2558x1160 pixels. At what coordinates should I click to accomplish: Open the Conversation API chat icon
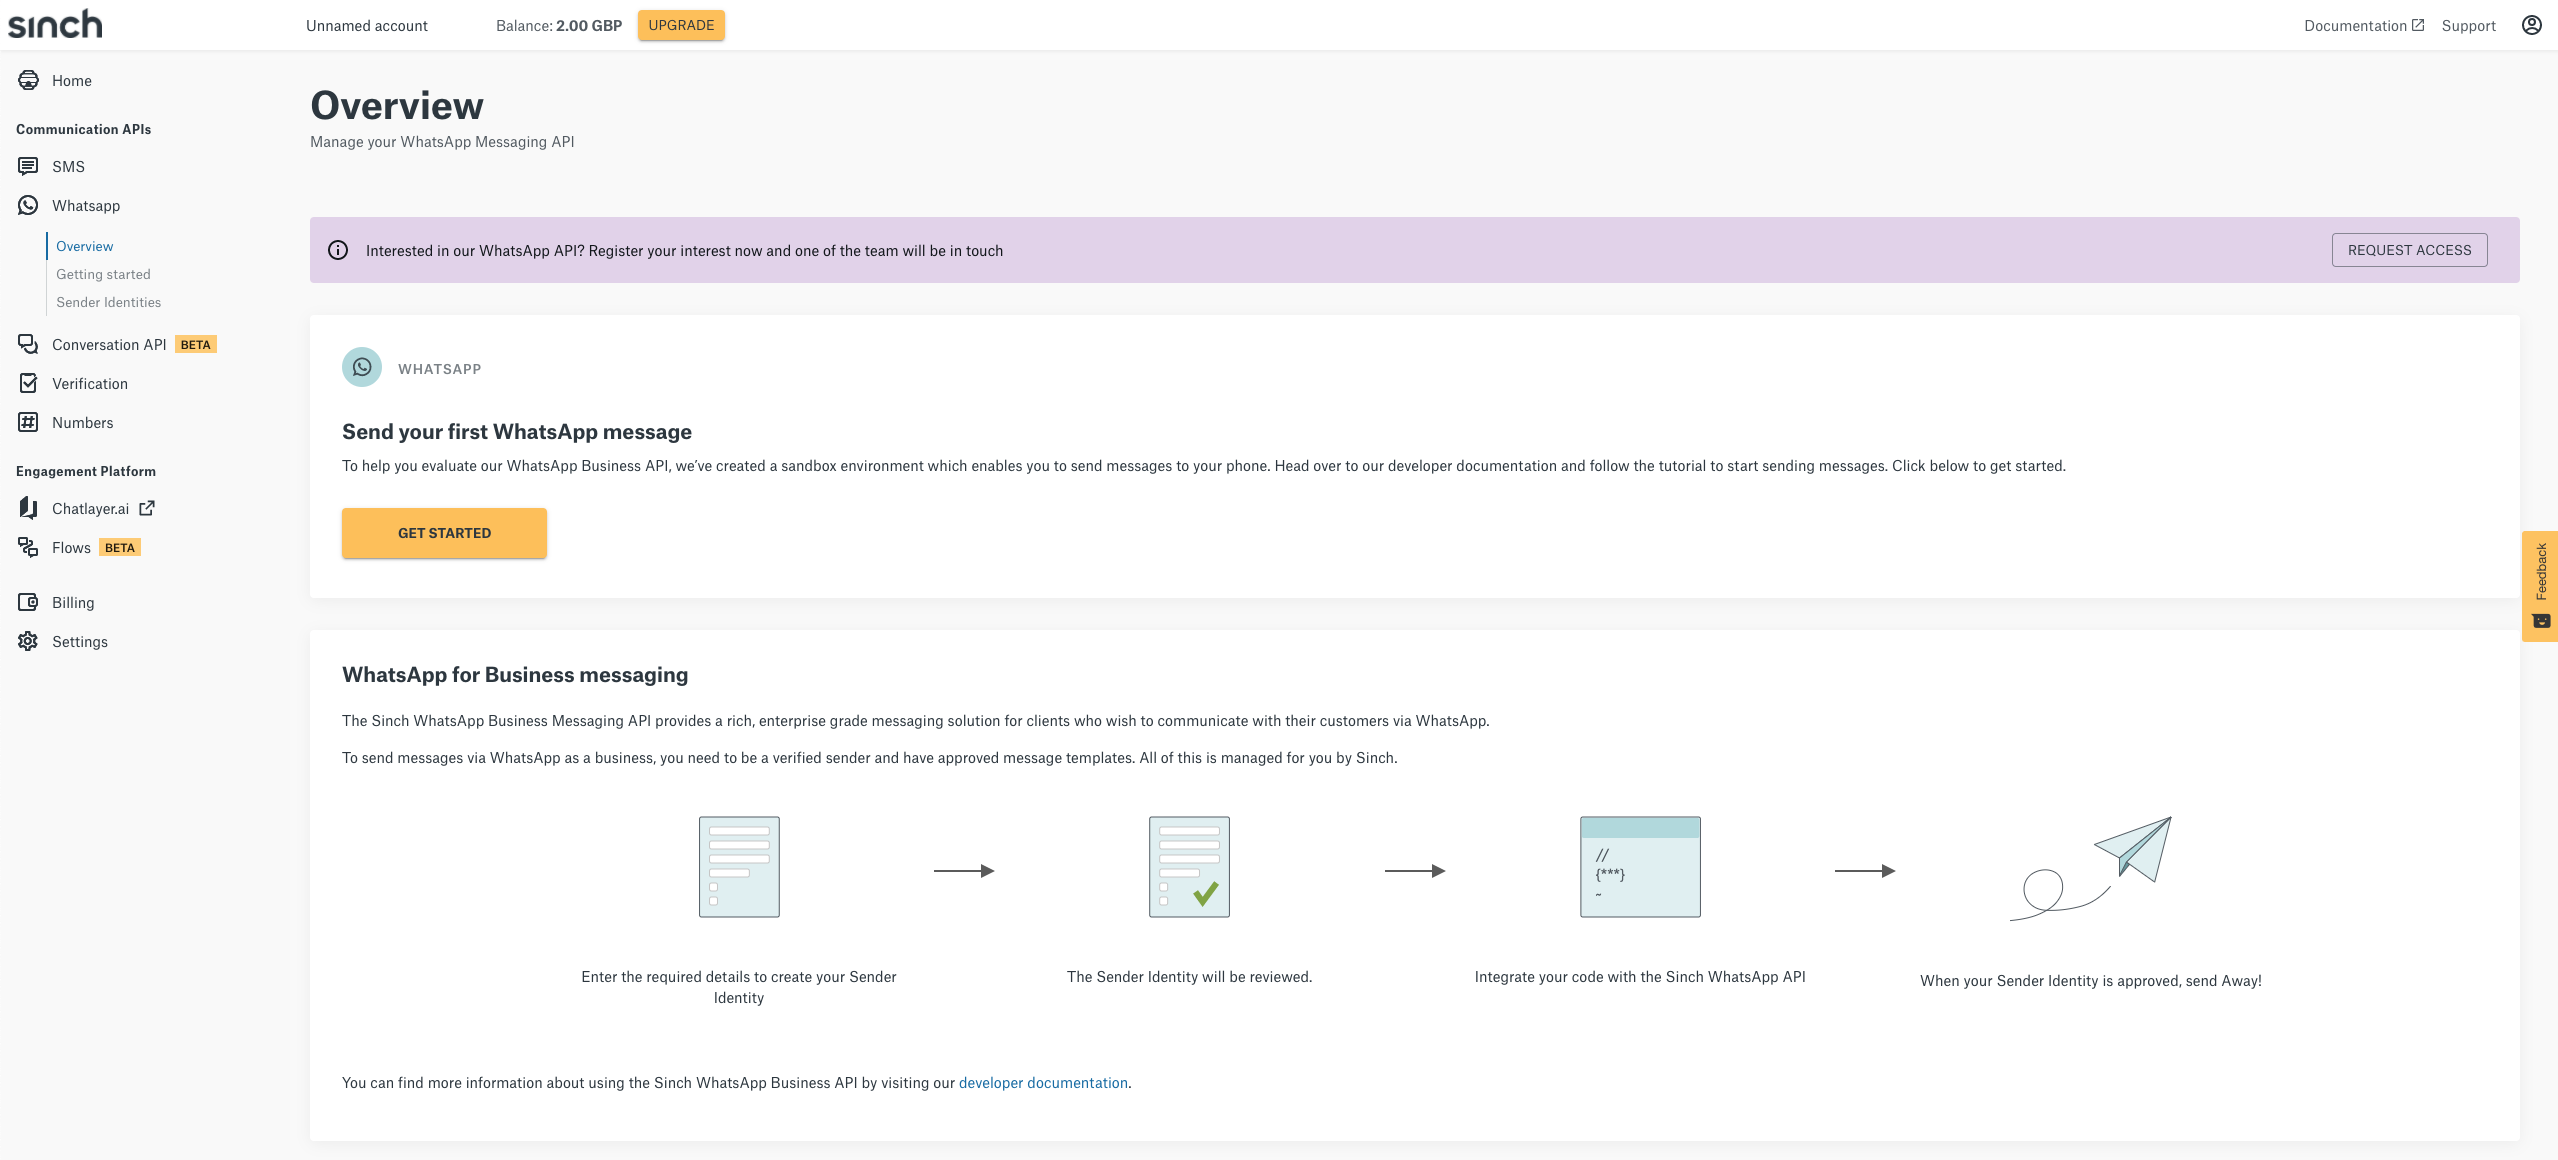[x=28, y=344]
